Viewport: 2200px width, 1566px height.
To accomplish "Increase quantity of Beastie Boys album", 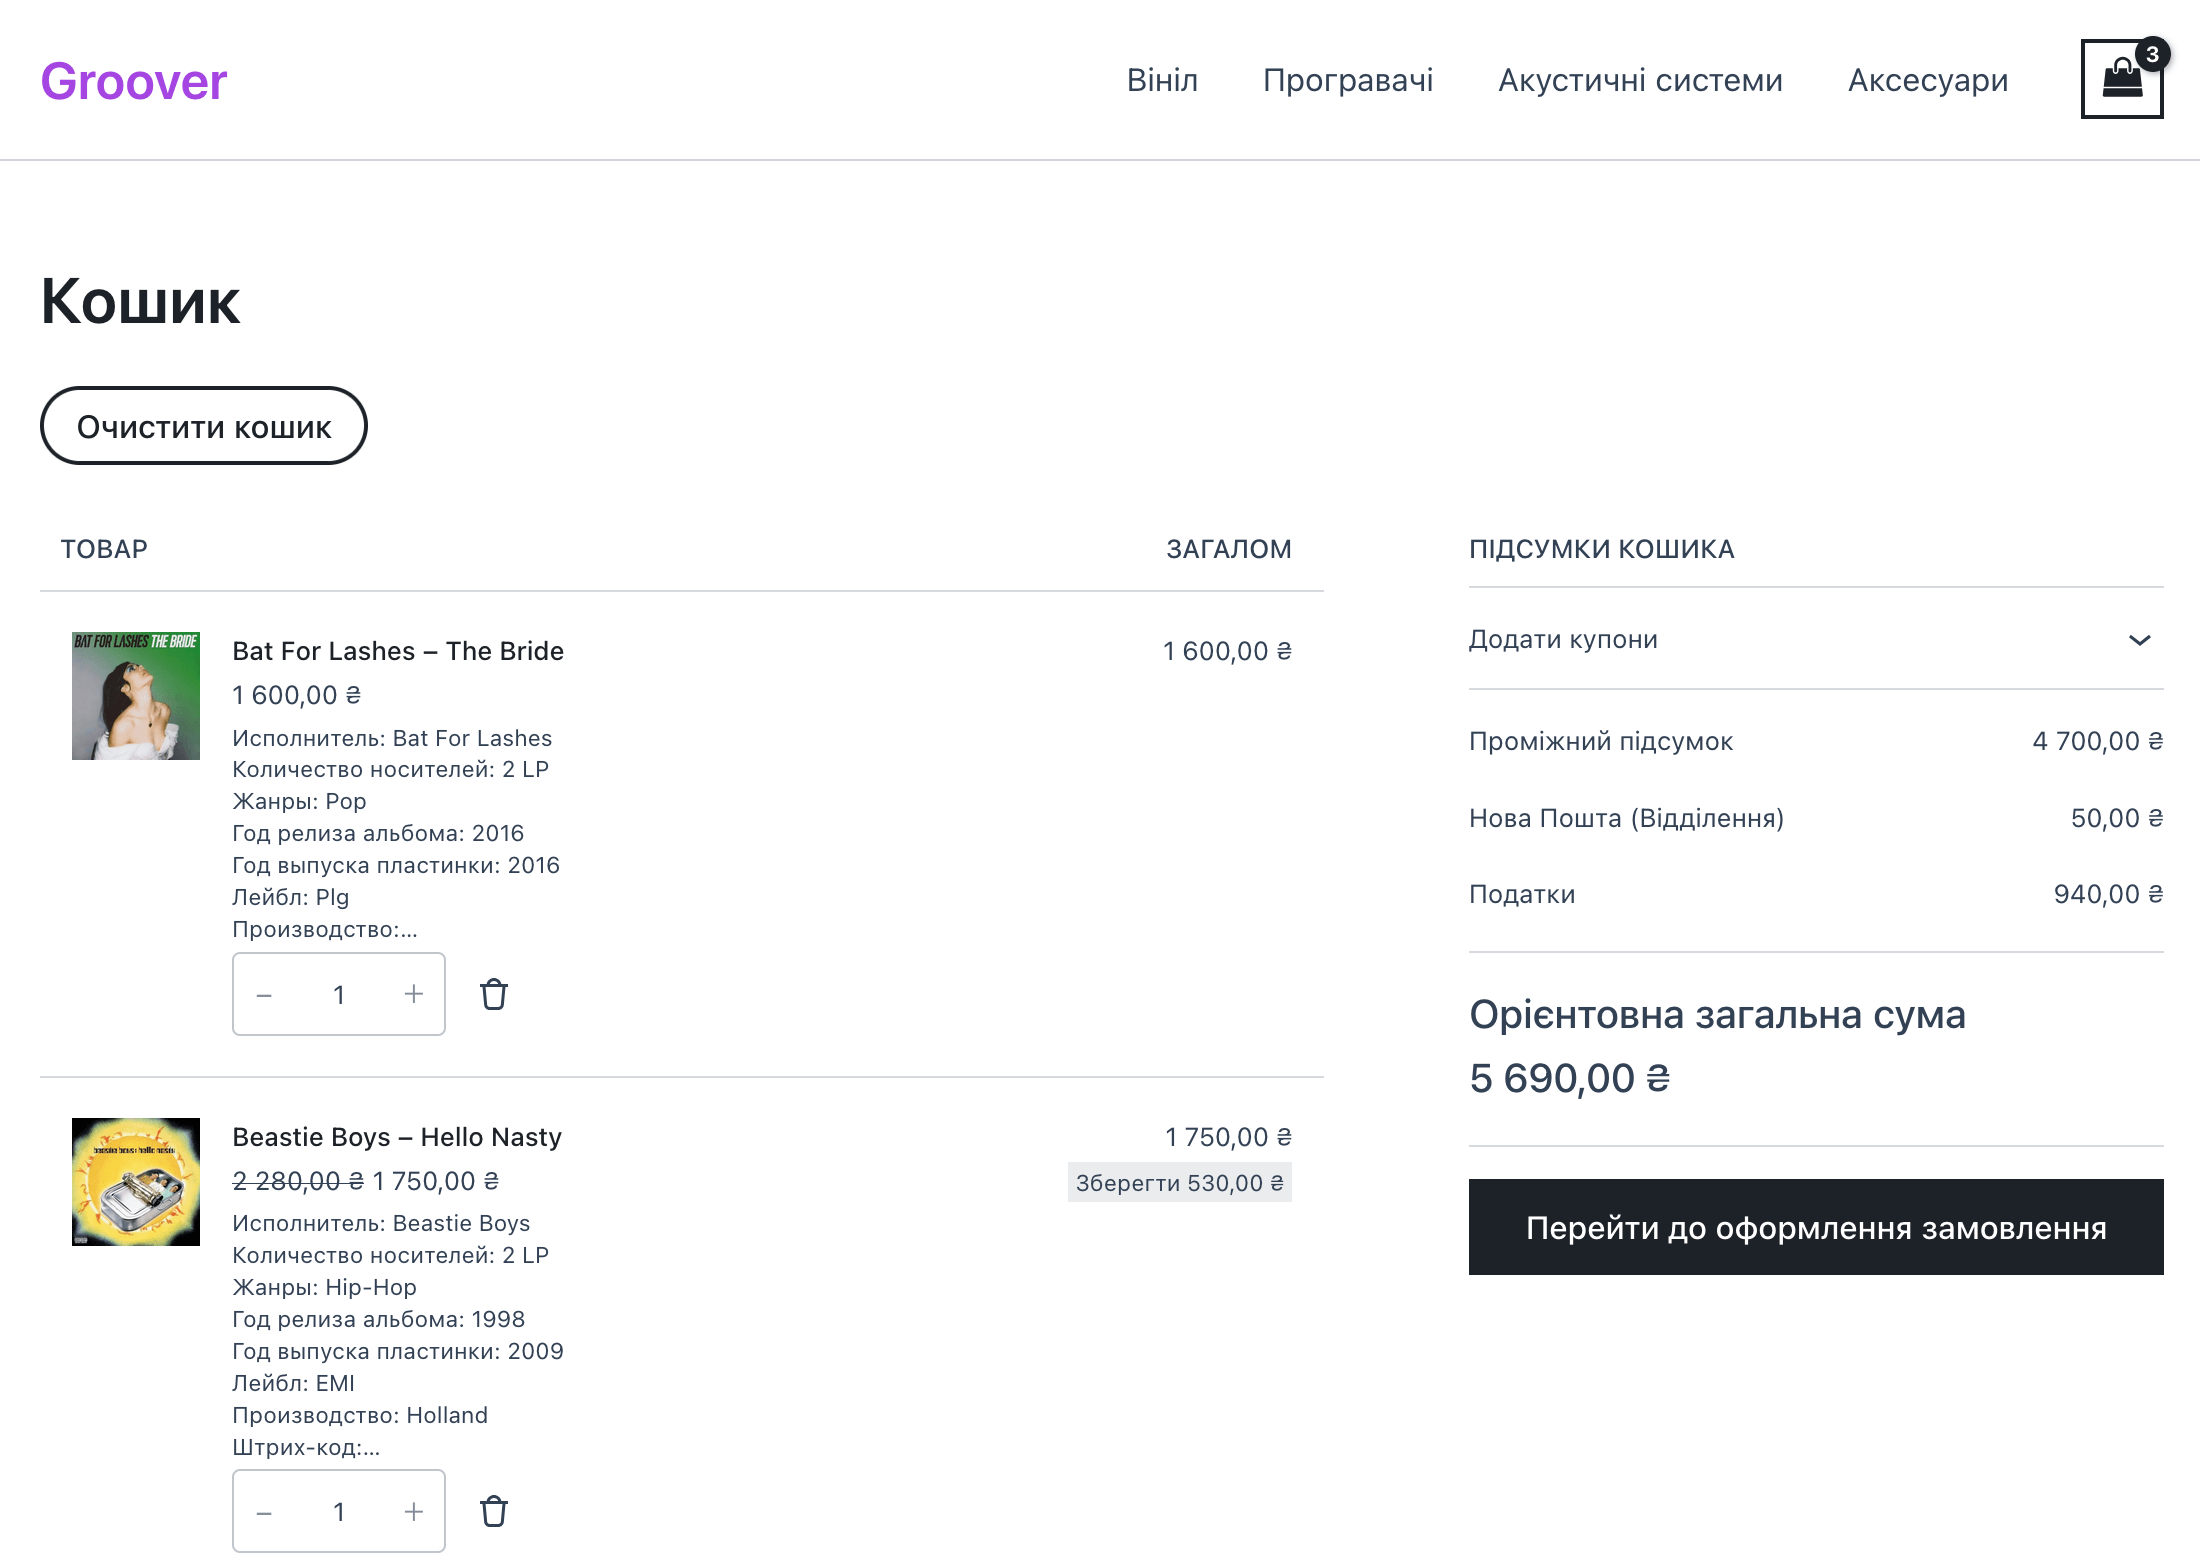I will pyautogui.click(x=414, y=1511).
